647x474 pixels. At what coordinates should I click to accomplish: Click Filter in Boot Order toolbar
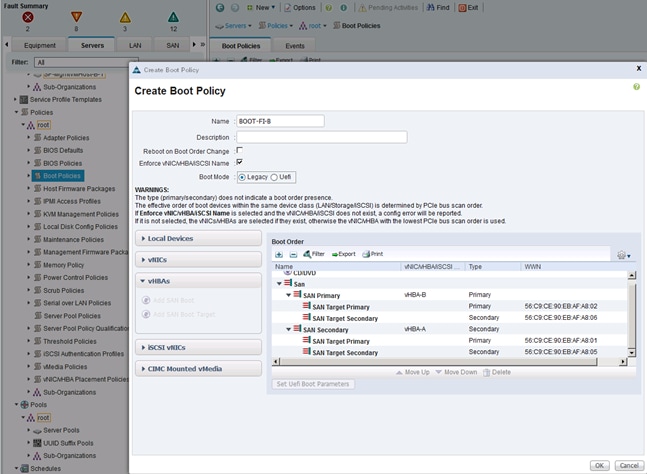tap(314, 254)
